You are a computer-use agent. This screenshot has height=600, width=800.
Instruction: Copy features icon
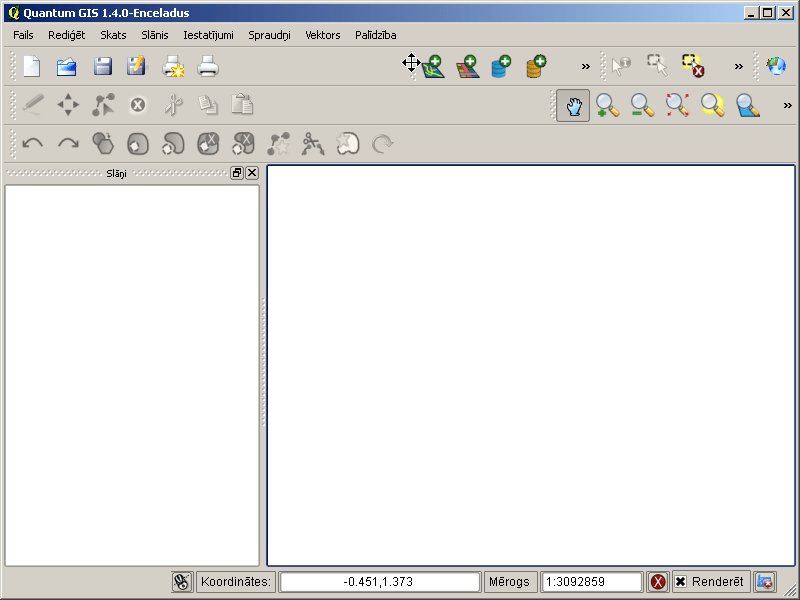pyautogui.click(x=208, y=105)
